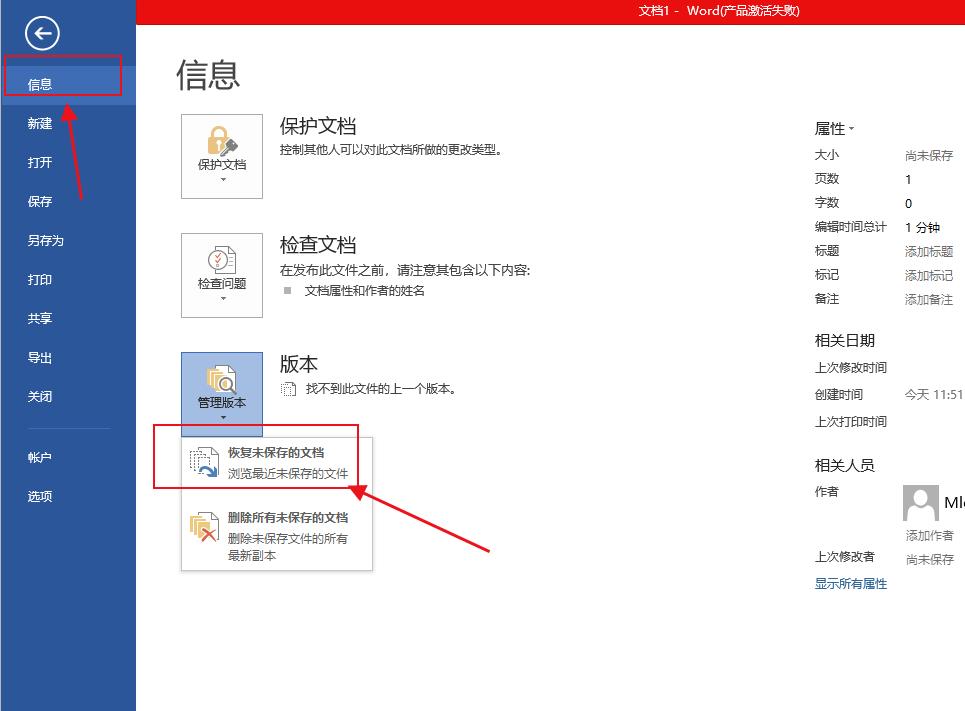Open the 打印 (Print) page
Screen dimensions: 965x711
click(x=39, y=279)
